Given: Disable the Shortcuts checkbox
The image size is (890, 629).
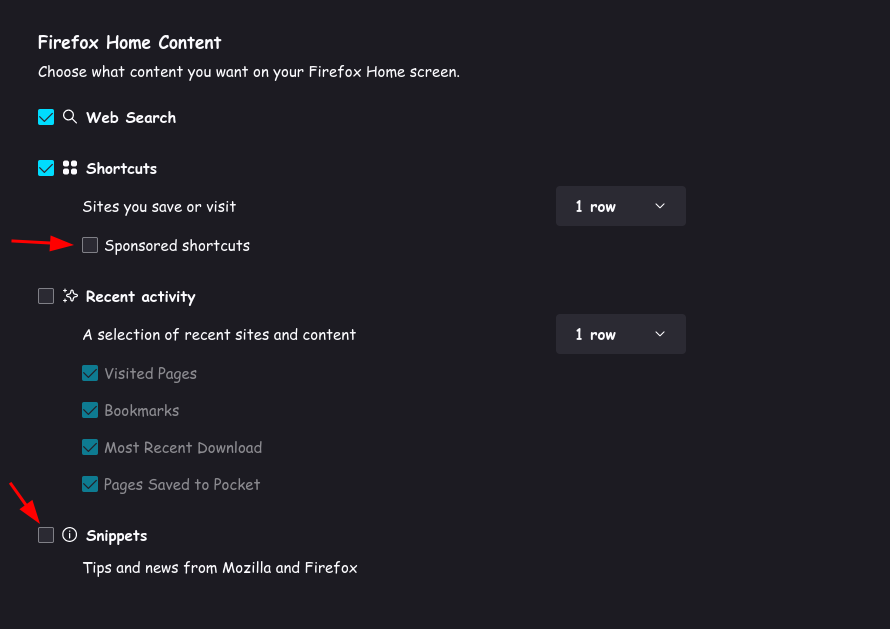Looking at the screenshot, I should click(x=46, y=168).
